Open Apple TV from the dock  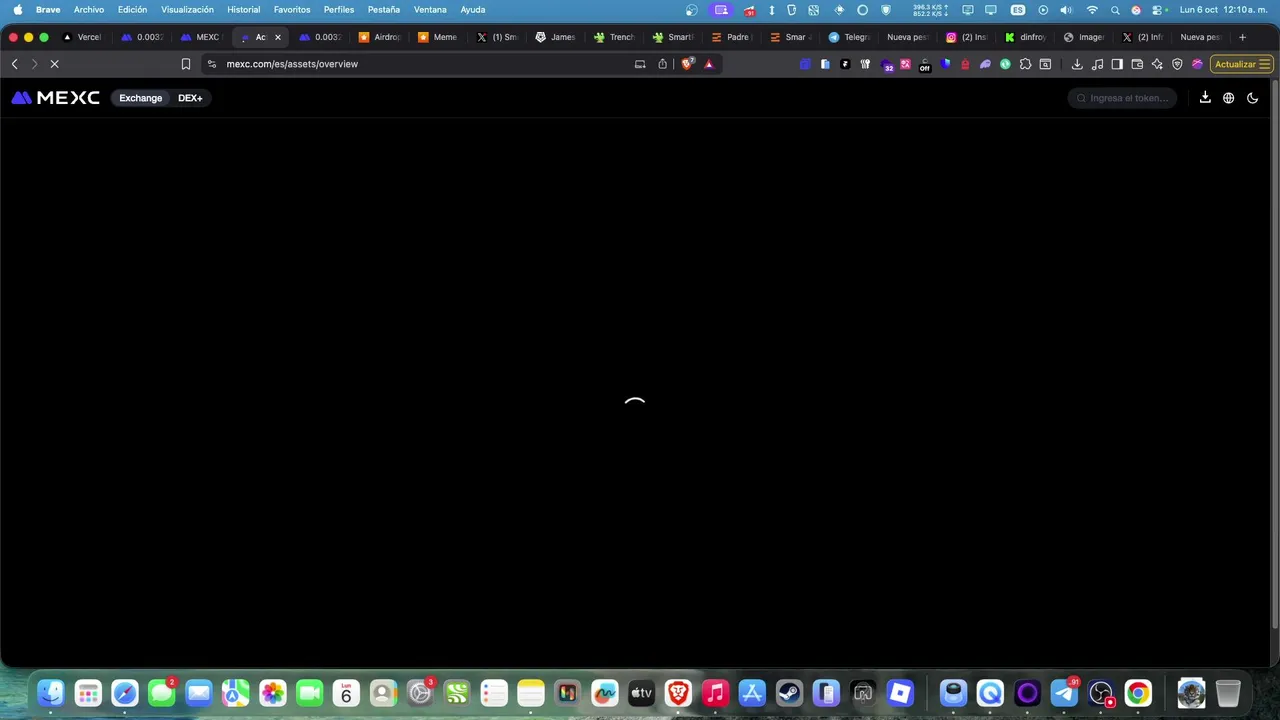pyautogui.click(x=641, y=693)
